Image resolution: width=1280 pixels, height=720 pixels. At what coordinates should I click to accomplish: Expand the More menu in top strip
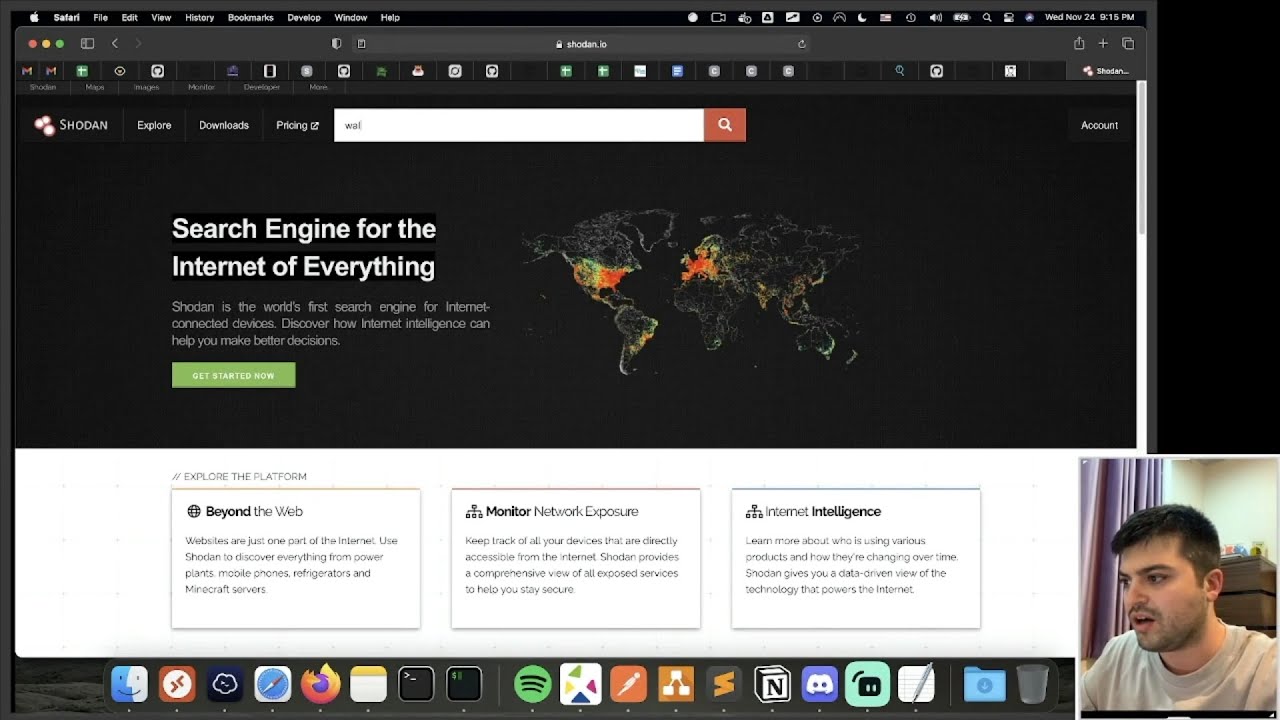pos(318,87)
